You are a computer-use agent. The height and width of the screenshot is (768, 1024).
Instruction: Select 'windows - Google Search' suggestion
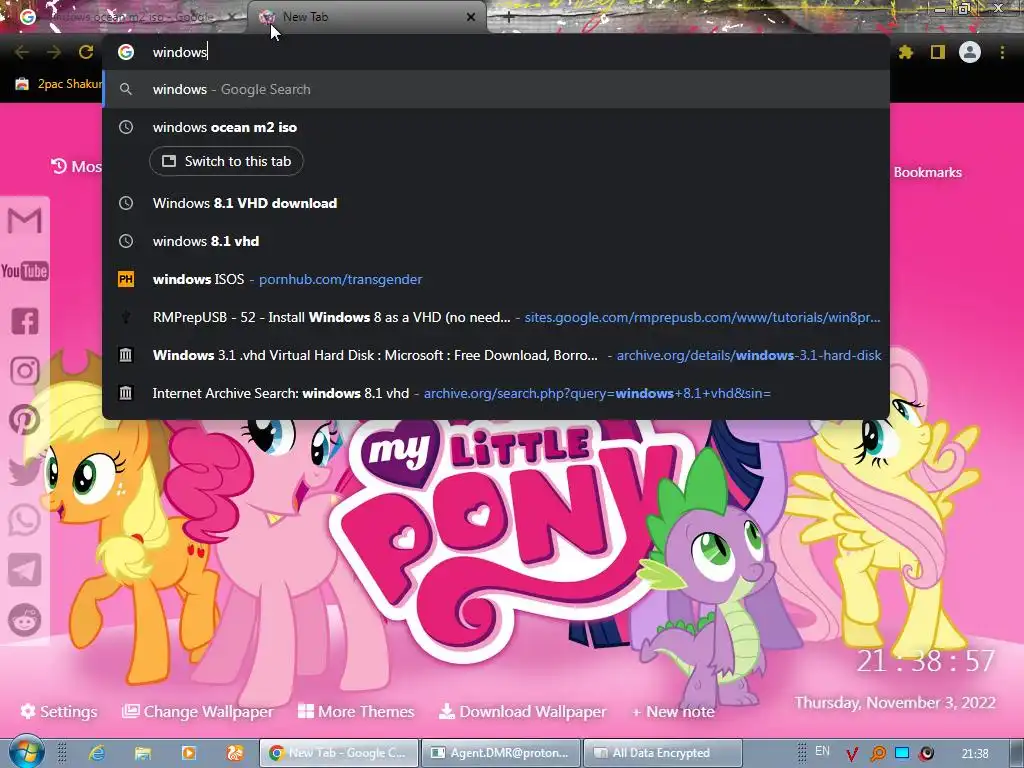pos(496,89)
